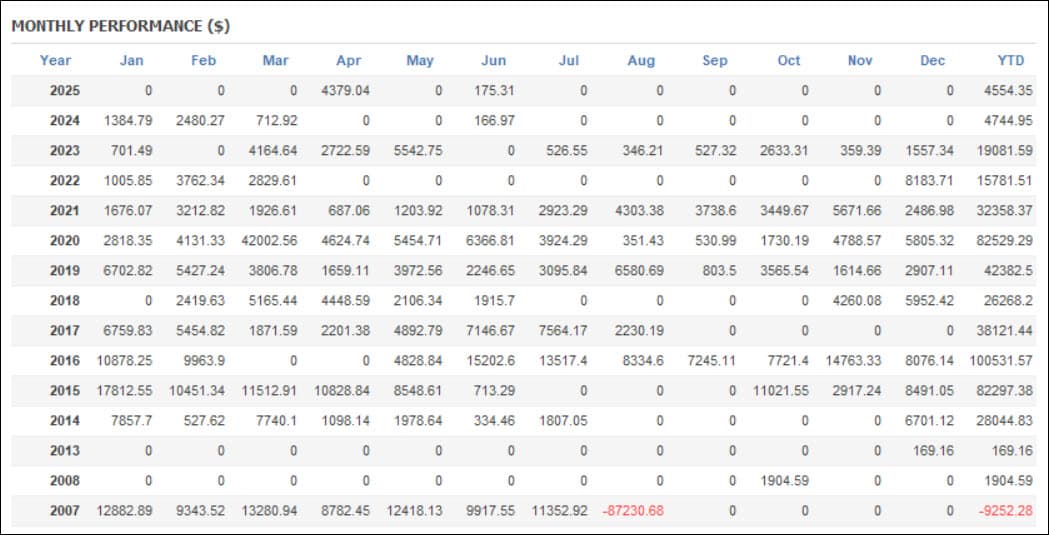Select the 2013 December value 169.16
This screenshot has width=1049, height=535.
(x=933, y=451)
